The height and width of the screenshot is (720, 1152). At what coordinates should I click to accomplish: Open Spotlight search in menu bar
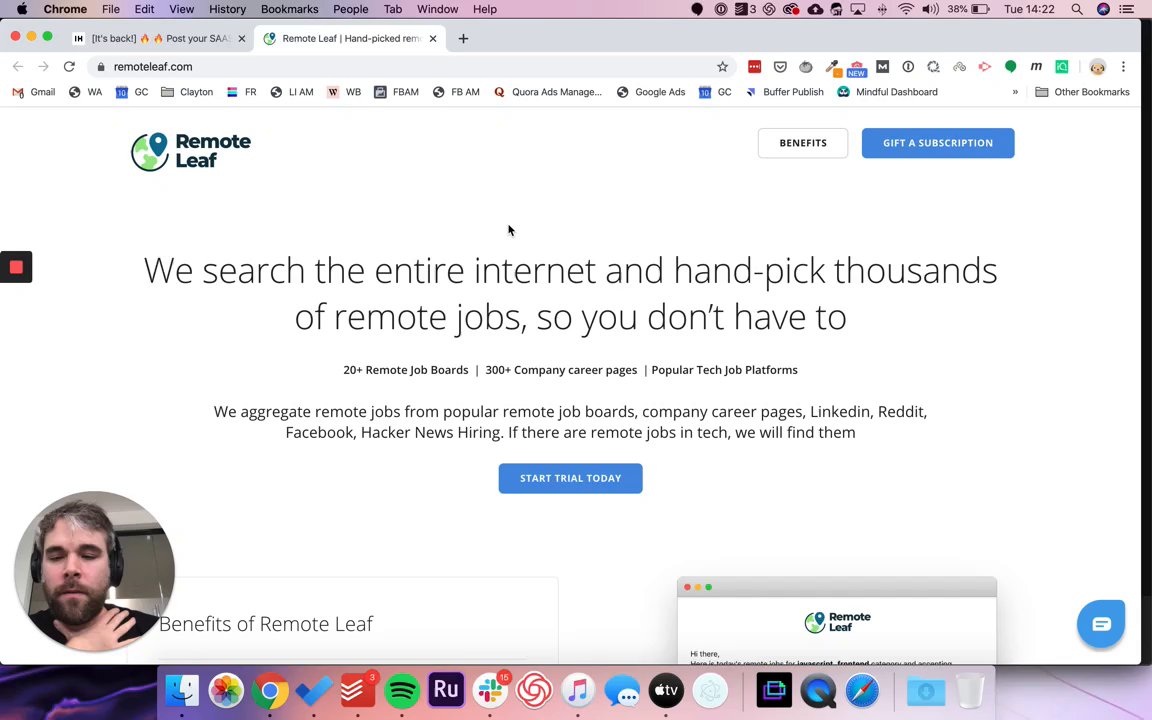[x=1076, y=10]
